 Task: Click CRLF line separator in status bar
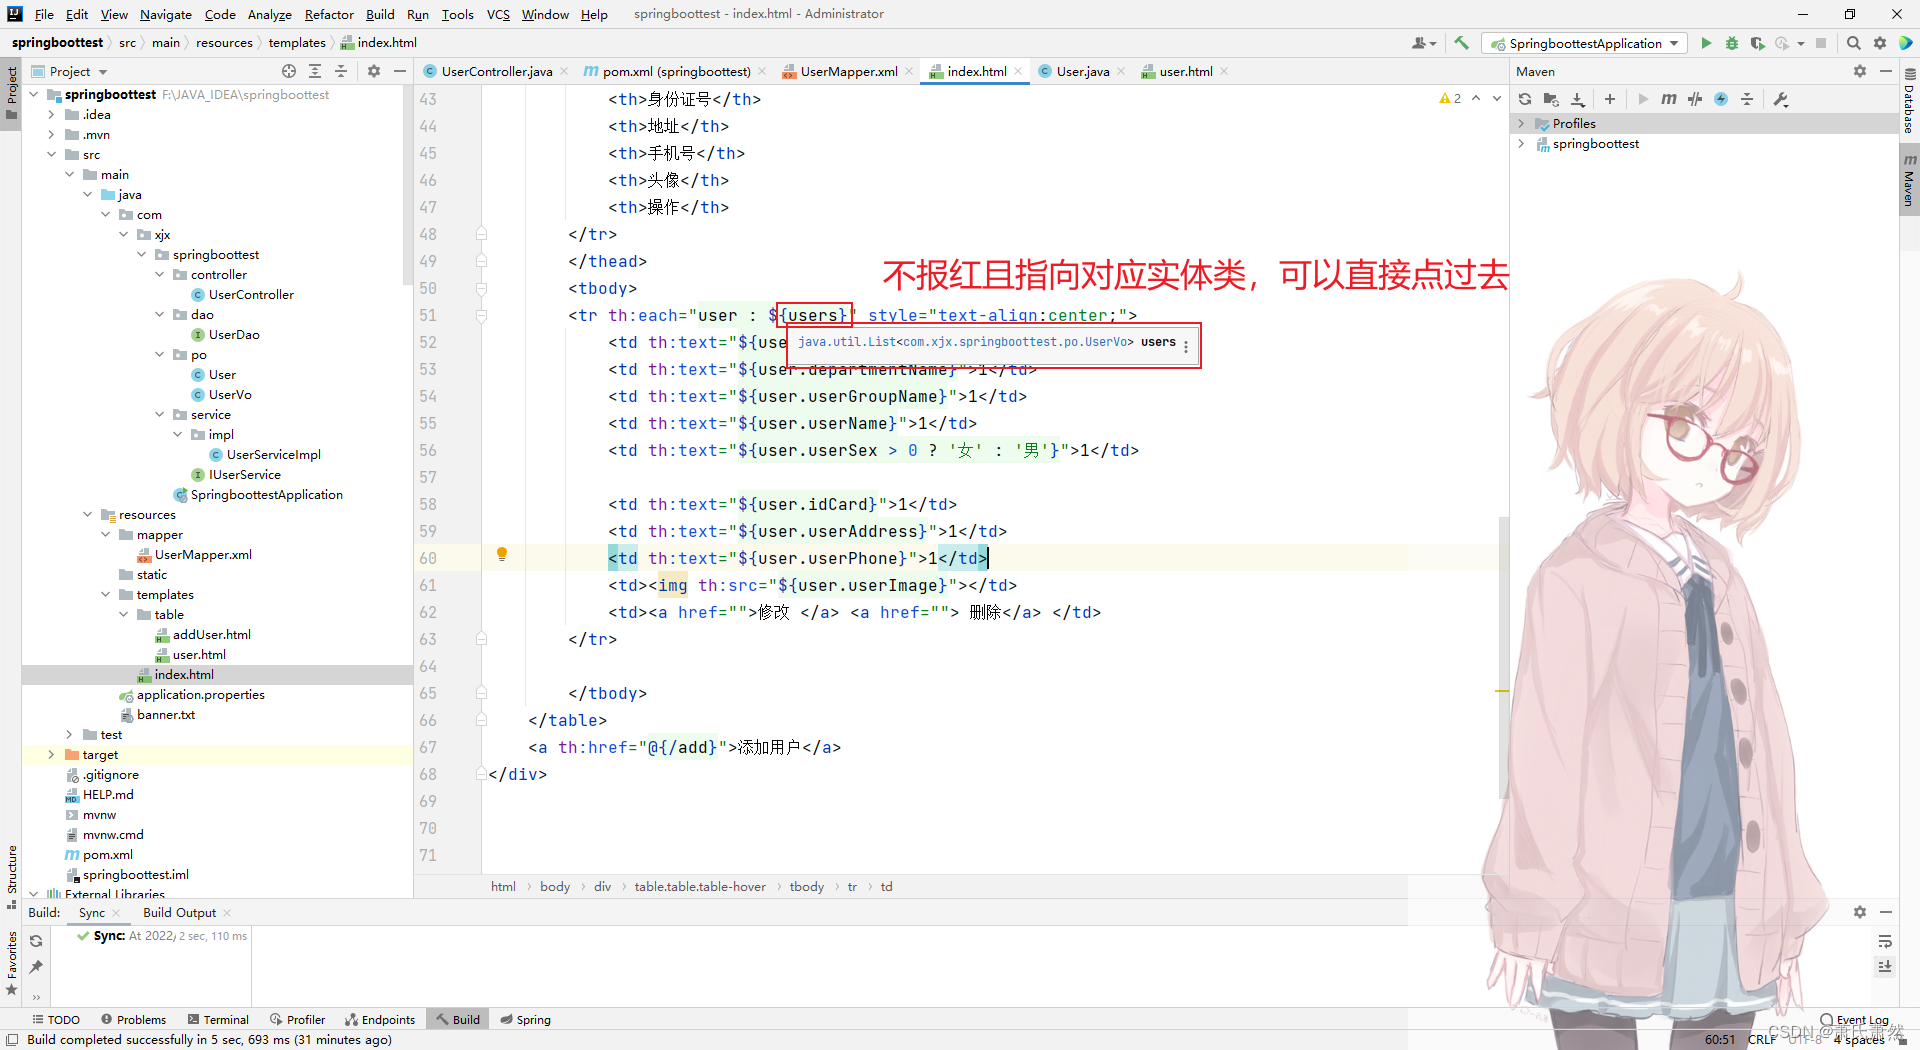1762,1040
